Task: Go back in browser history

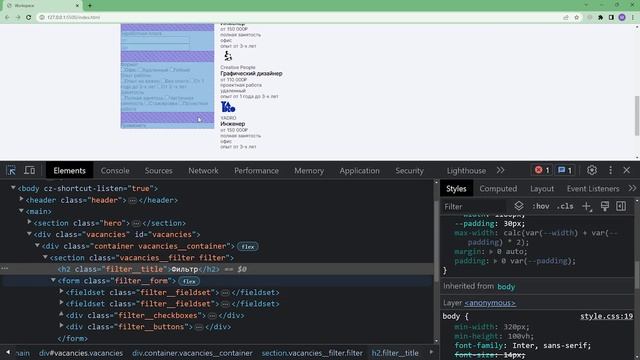Action: [x=7, y=17]
